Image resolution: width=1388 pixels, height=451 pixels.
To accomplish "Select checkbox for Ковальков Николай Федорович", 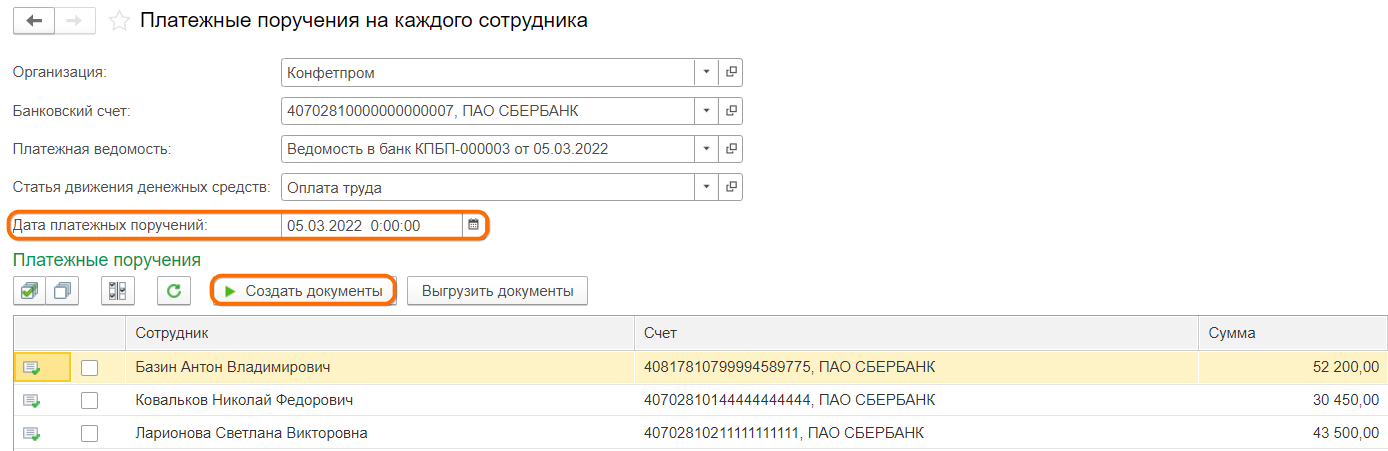I will tap(90, 401).
